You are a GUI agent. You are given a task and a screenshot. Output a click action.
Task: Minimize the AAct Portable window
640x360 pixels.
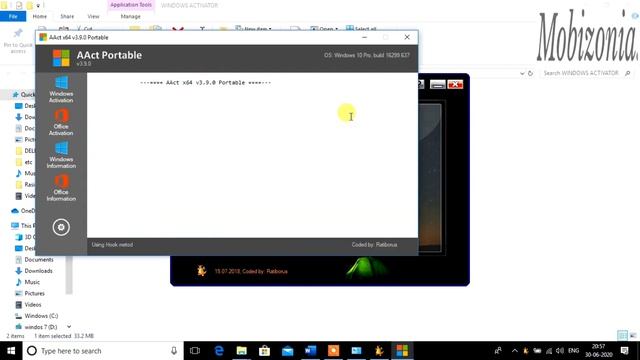pos(364,37)
